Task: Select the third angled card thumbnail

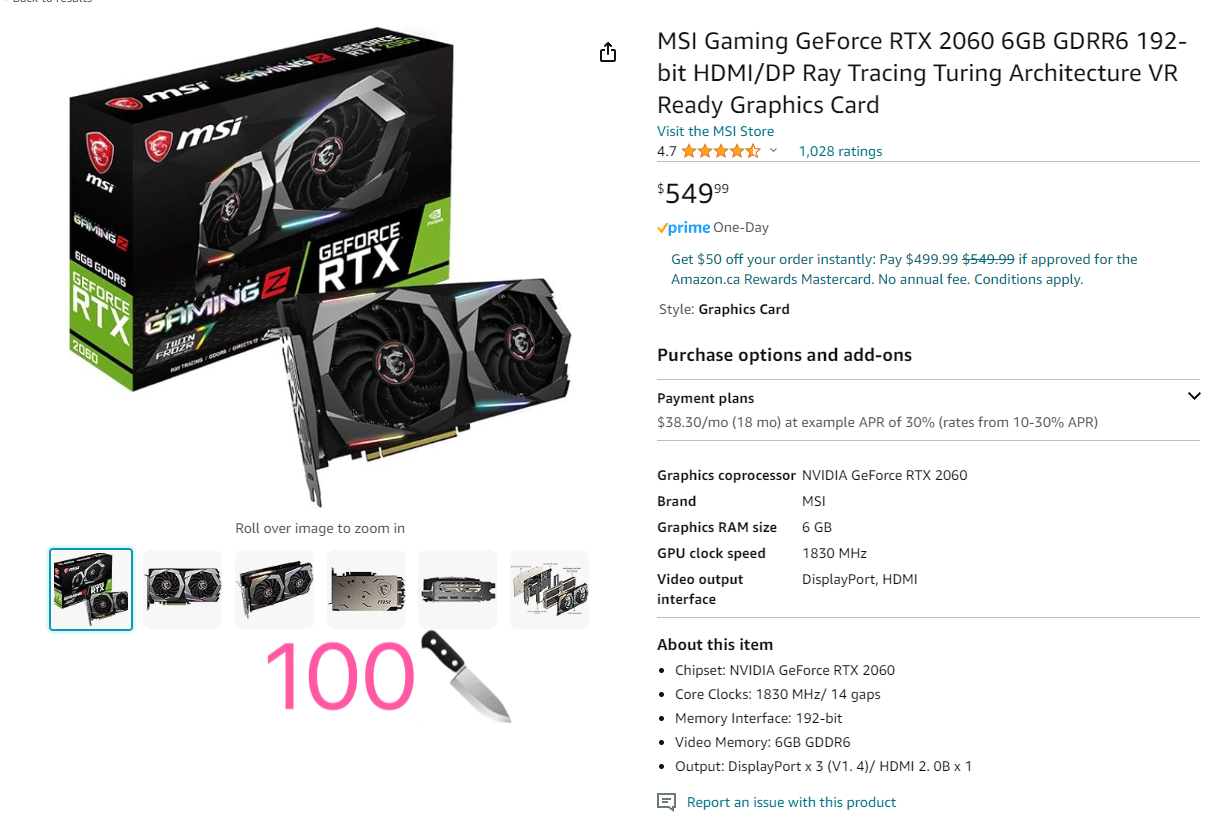Action: [274, 589]
